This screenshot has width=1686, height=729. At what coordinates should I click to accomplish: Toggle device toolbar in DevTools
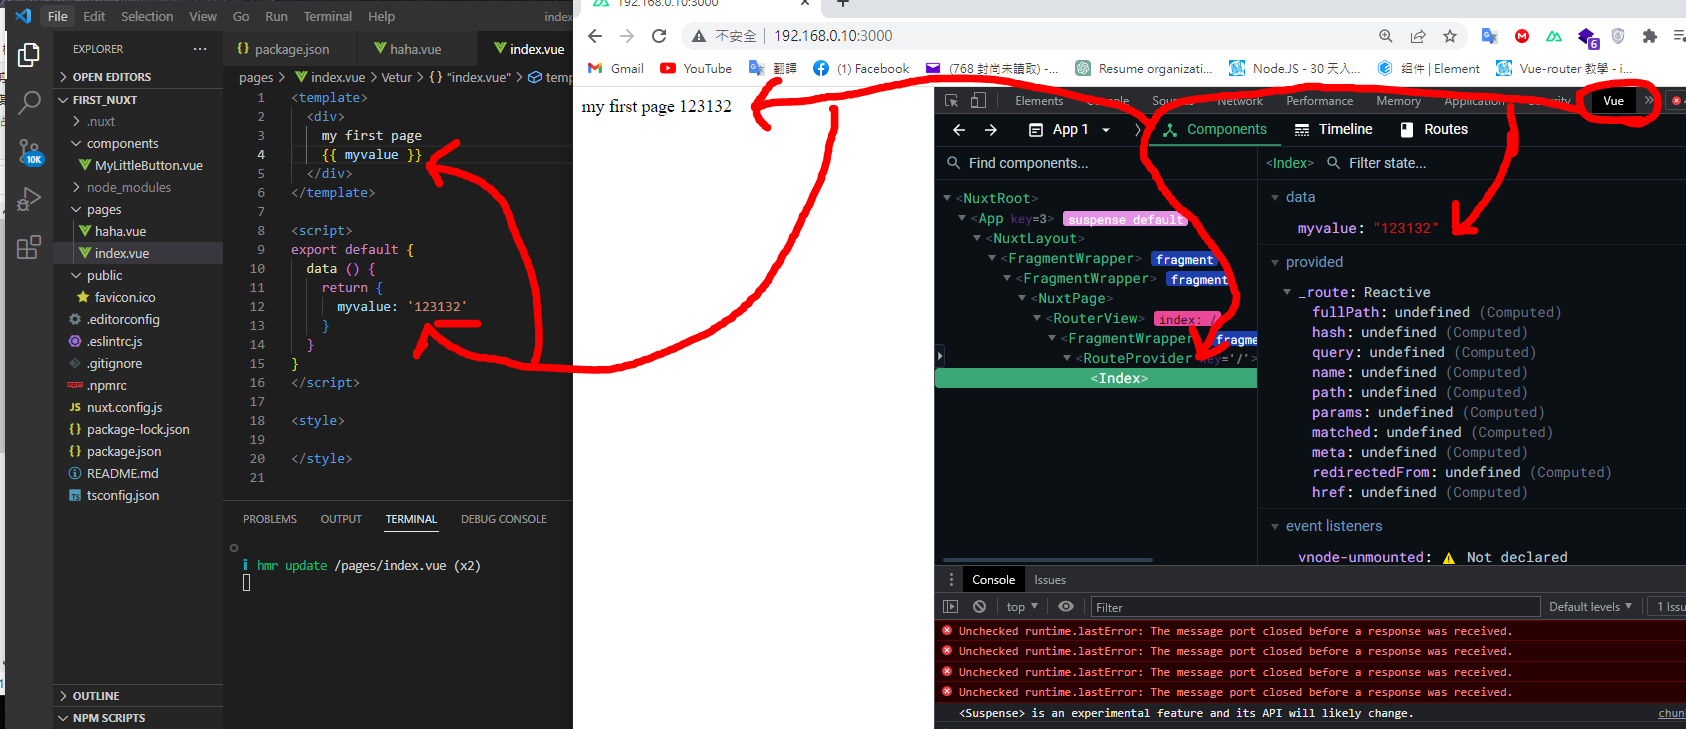coord(978,101)
